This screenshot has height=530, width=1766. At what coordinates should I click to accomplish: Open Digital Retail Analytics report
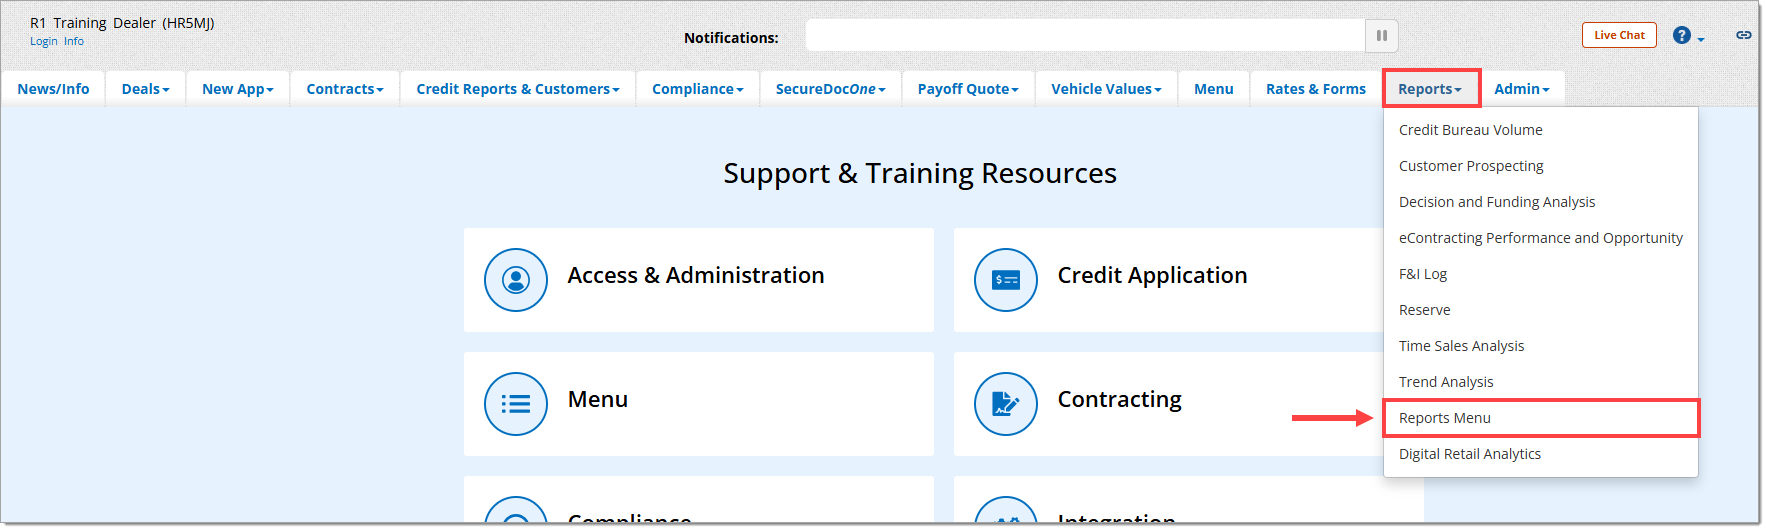(1469, 454)
